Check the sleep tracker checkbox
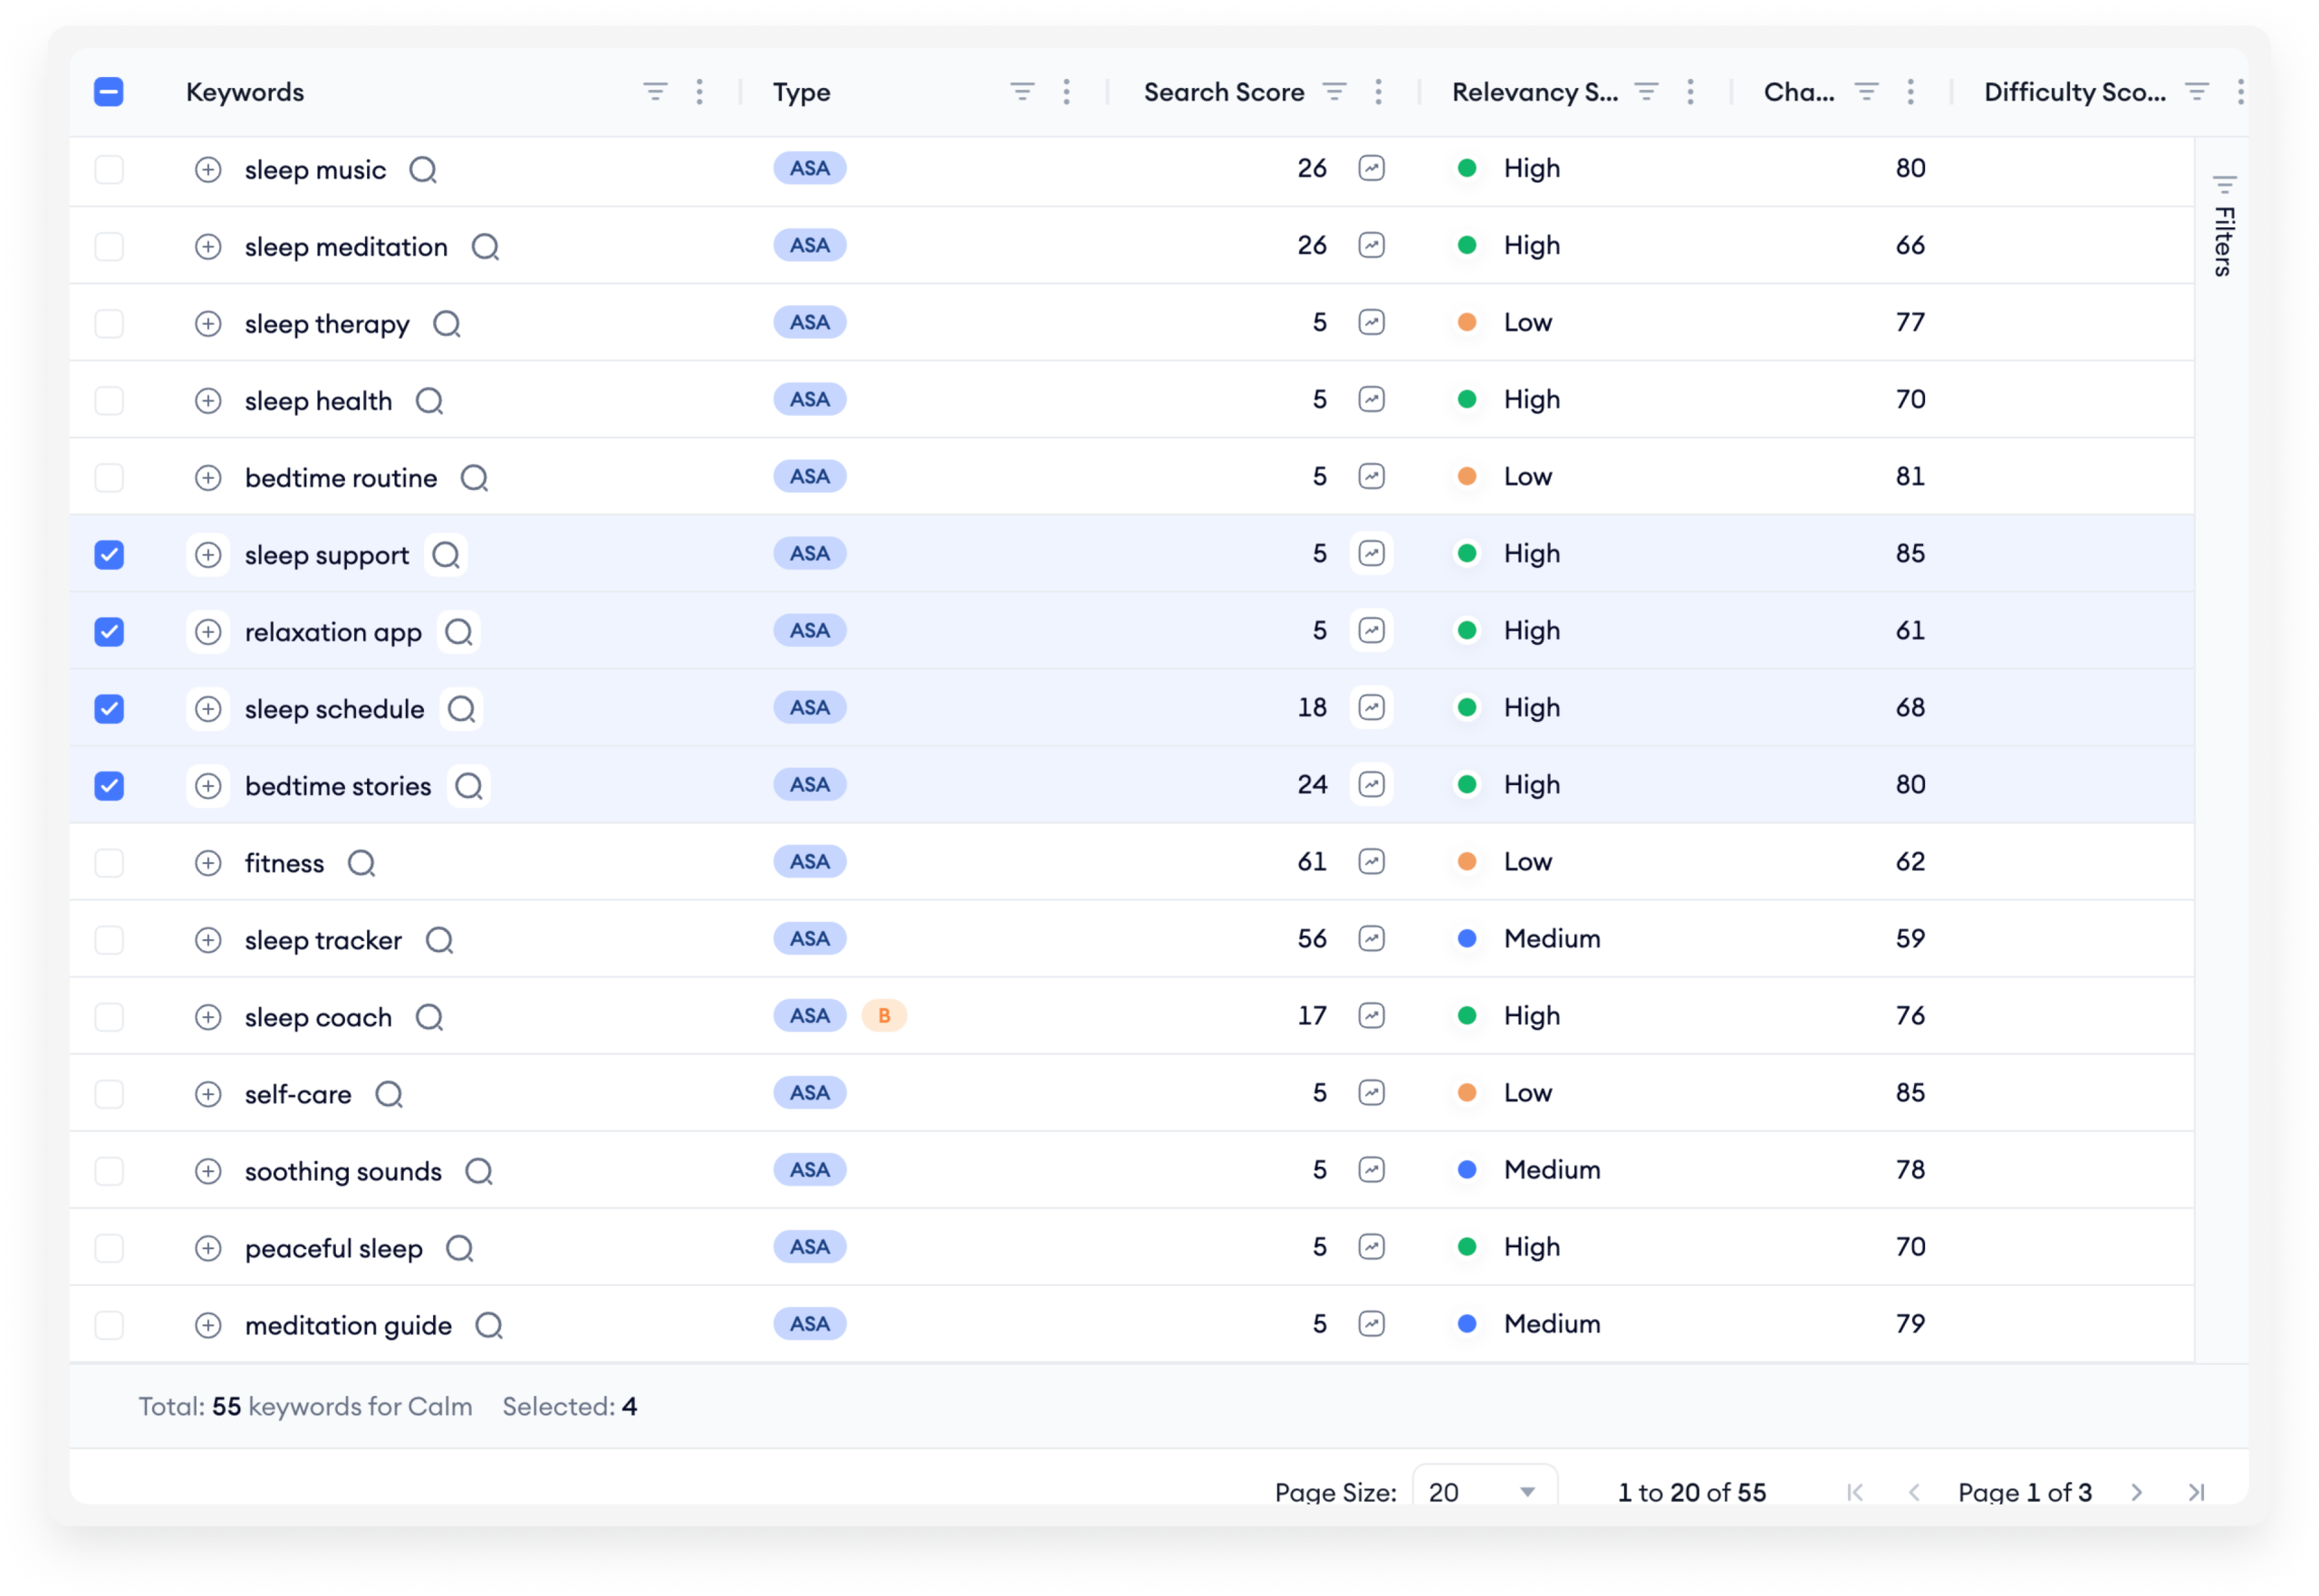 109,939
